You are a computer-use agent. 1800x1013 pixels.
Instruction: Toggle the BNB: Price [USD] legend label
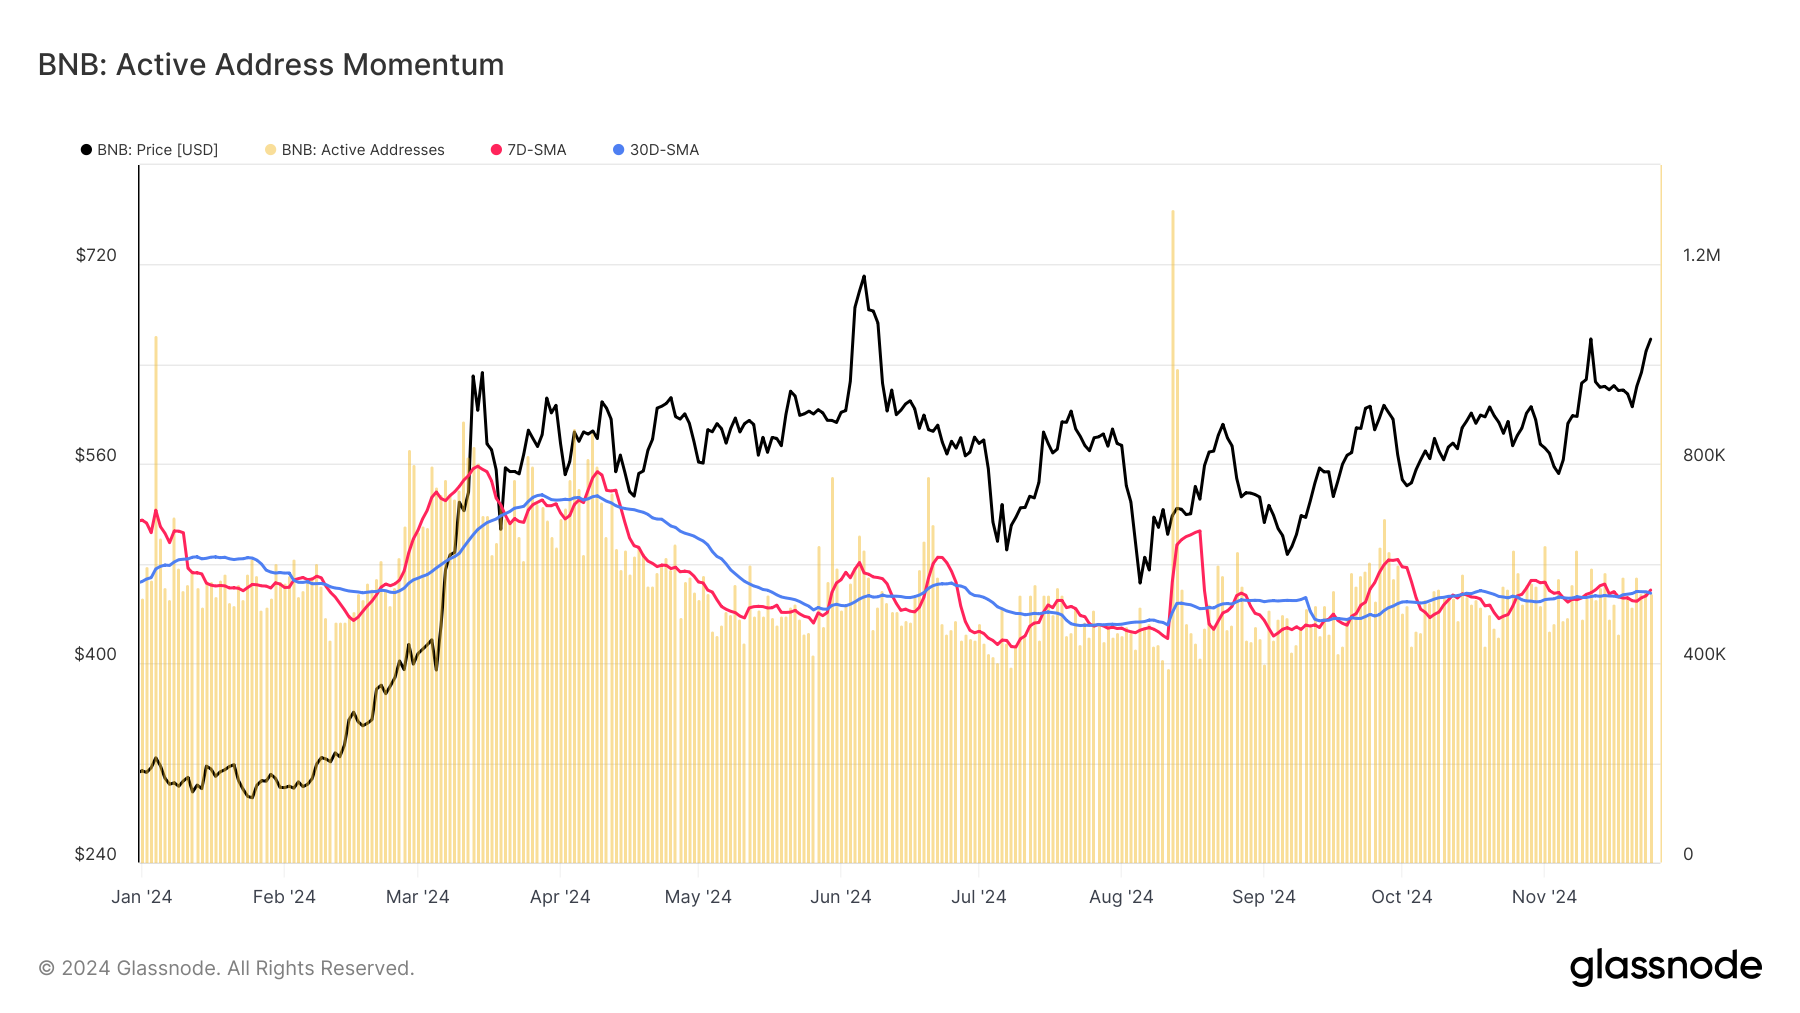click(157, 150)
